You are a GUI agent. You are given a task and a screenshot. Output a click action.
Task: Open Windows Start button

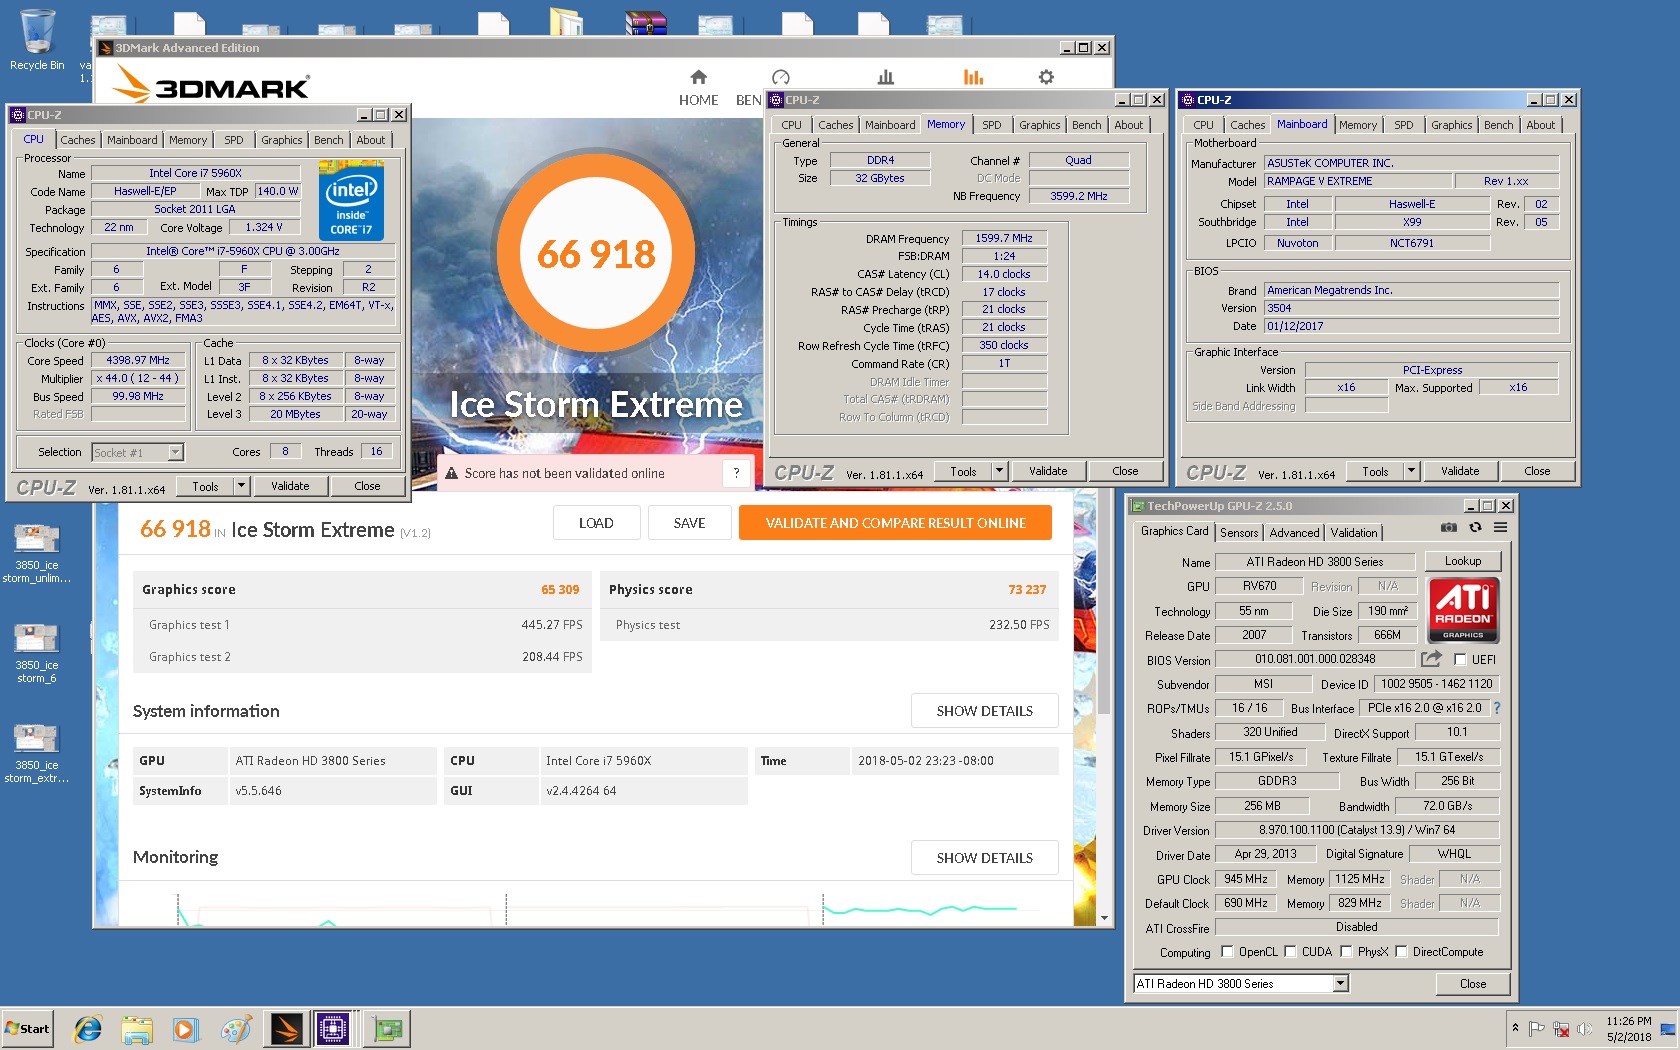[x=27, y=1028]
